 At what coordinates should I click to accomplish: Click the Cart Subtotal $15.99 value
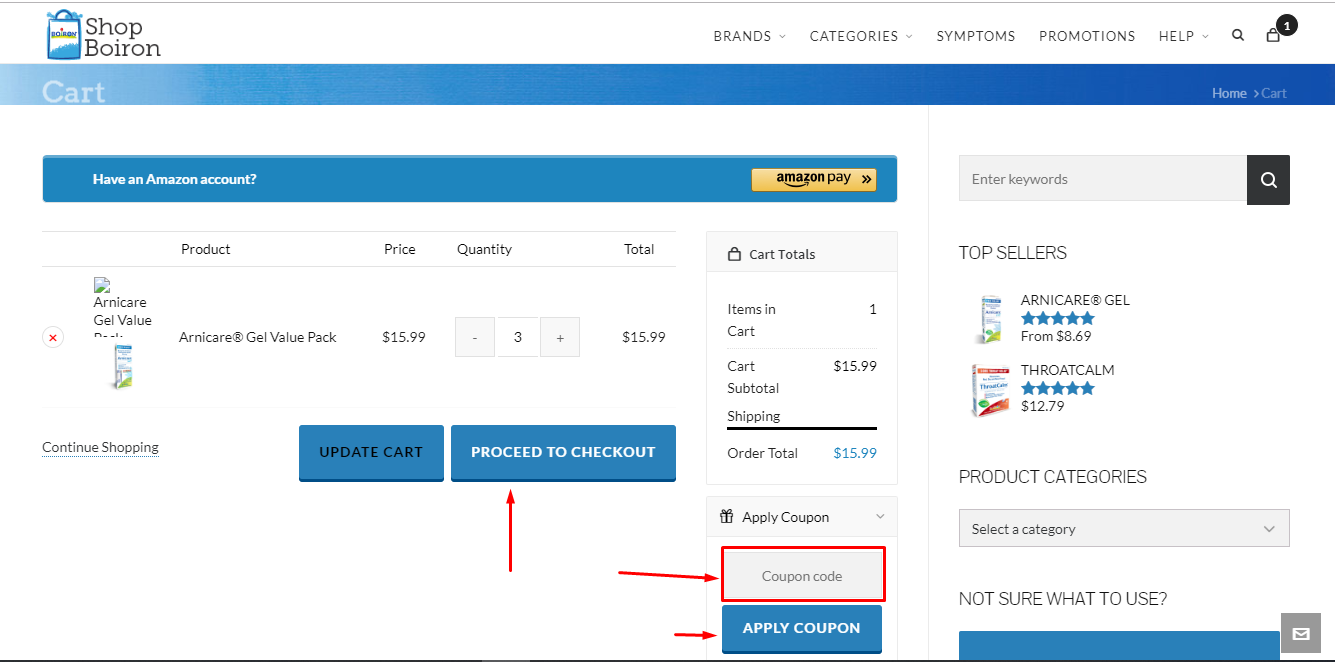855,366
